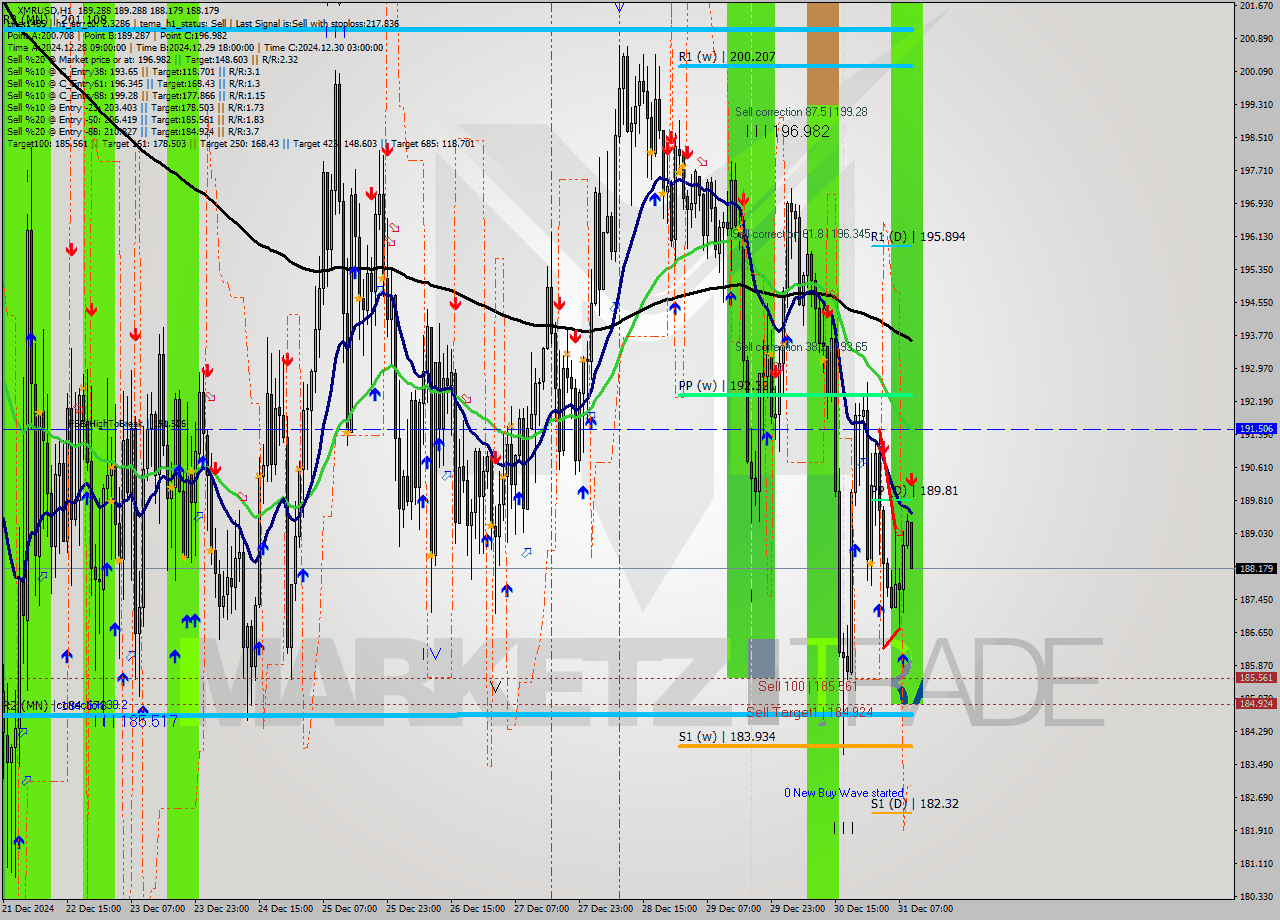Click the Sell 100 | 185.561 label
This screenshot has height=920, width=1280.
point(807,686)
